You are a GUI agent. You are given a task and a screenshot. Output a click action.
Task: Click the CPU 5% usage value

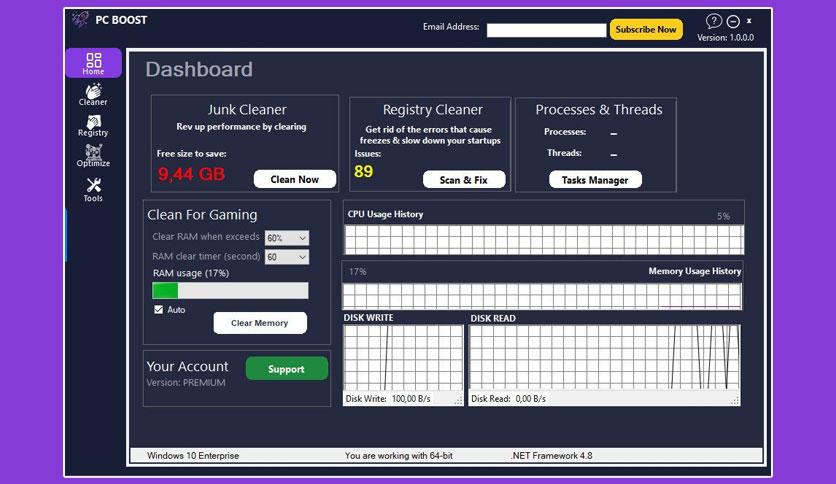coord(723,216)
